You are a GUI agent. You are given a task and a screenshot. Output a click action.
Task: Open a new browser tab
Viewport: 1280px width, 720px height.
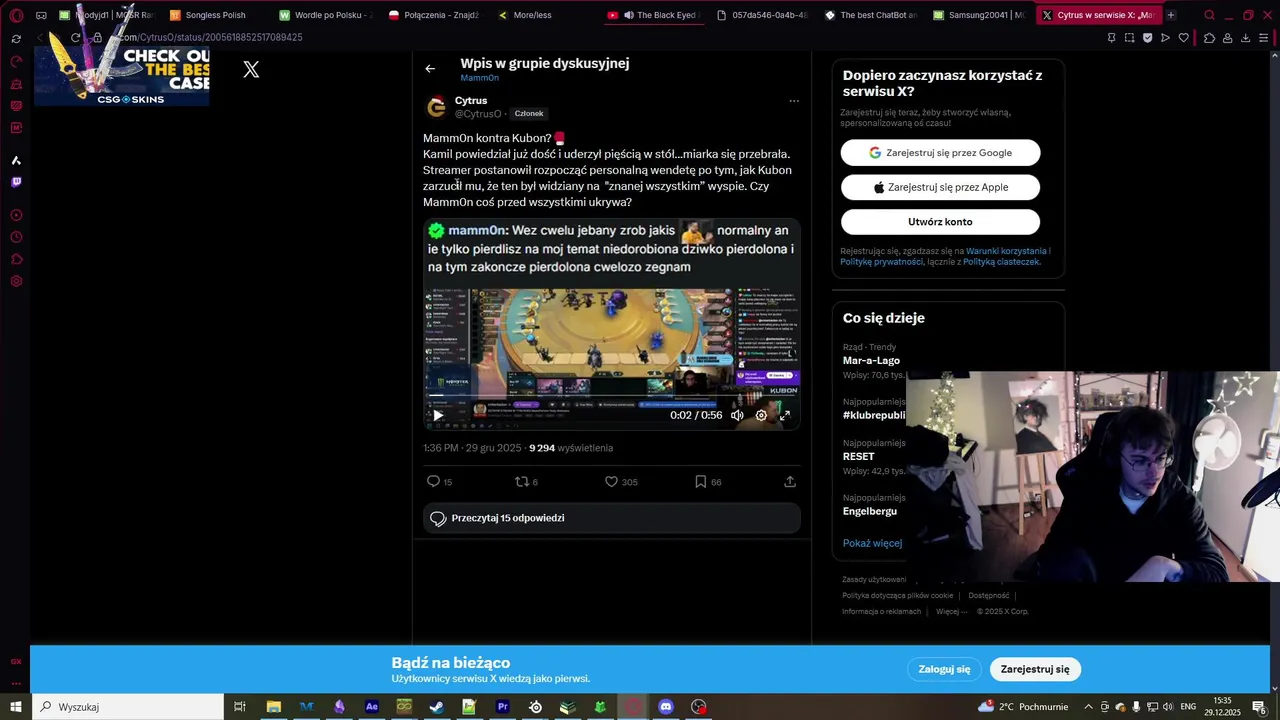pos(1171,15)
